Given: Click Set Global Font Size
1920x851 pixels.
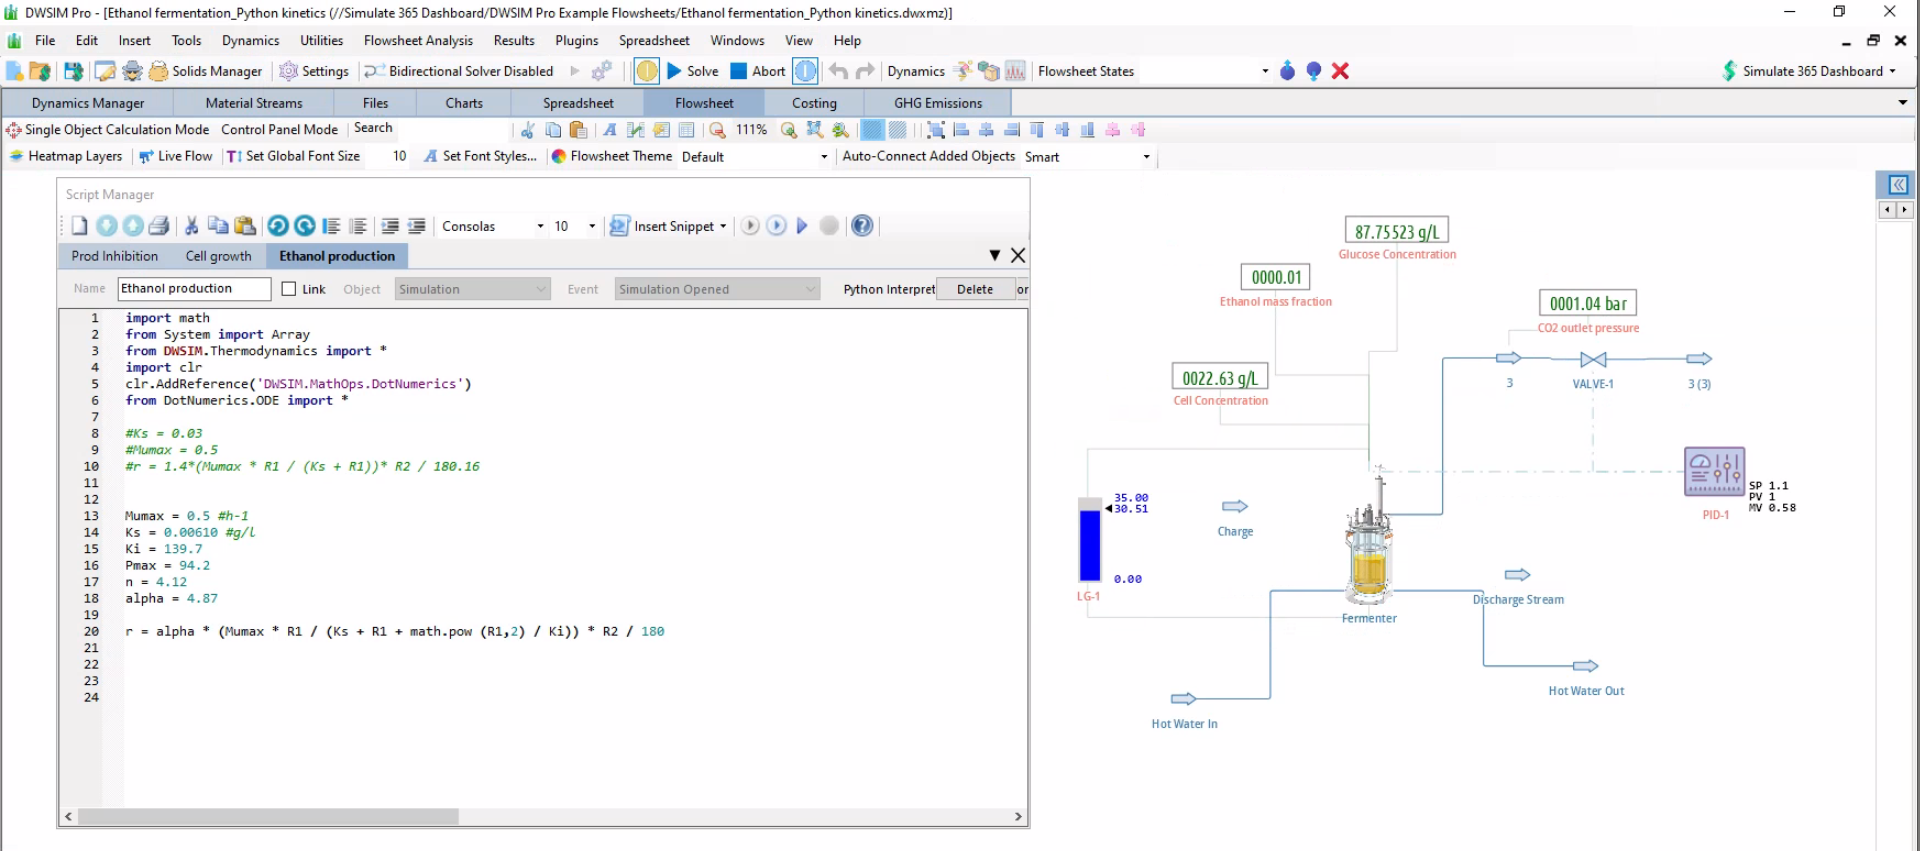Looking at the screenshot, I should pyautogui.click(x=293, y=156).
